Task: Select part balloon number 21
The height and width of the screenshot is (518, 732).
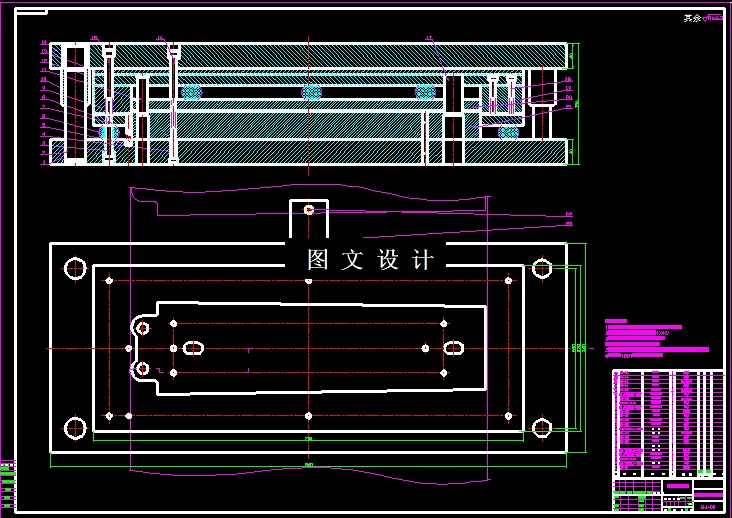Action: pyautogui.click(x=569, y=106)
